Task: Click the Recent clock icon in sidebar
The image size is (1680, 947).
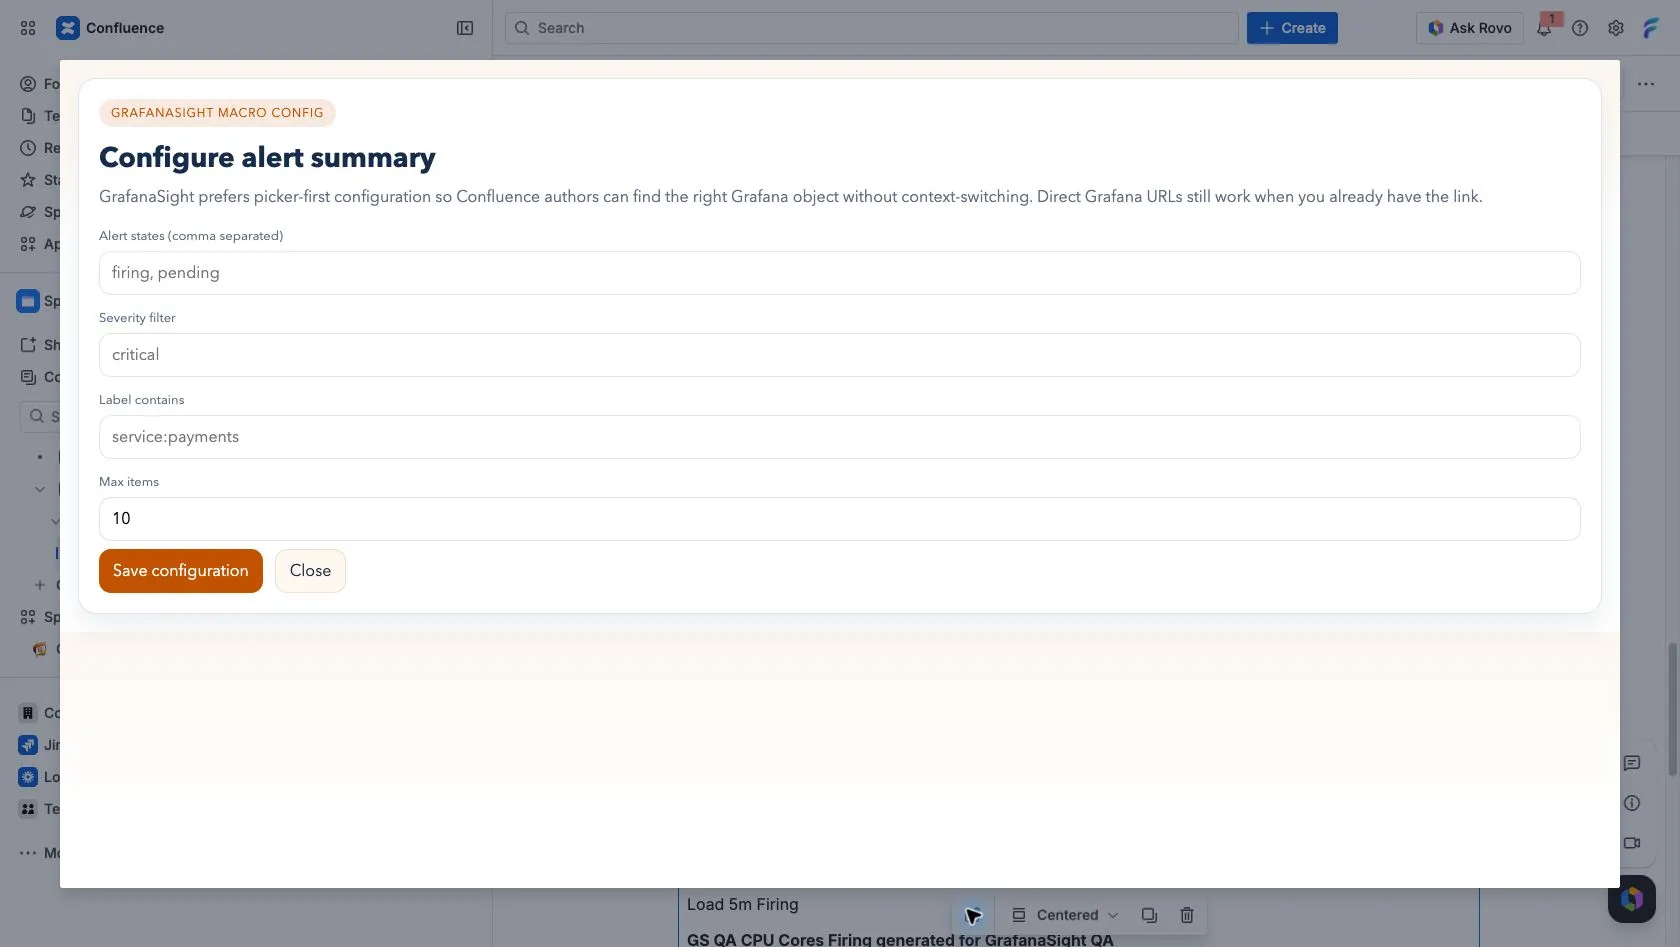Action: point(28,148)
